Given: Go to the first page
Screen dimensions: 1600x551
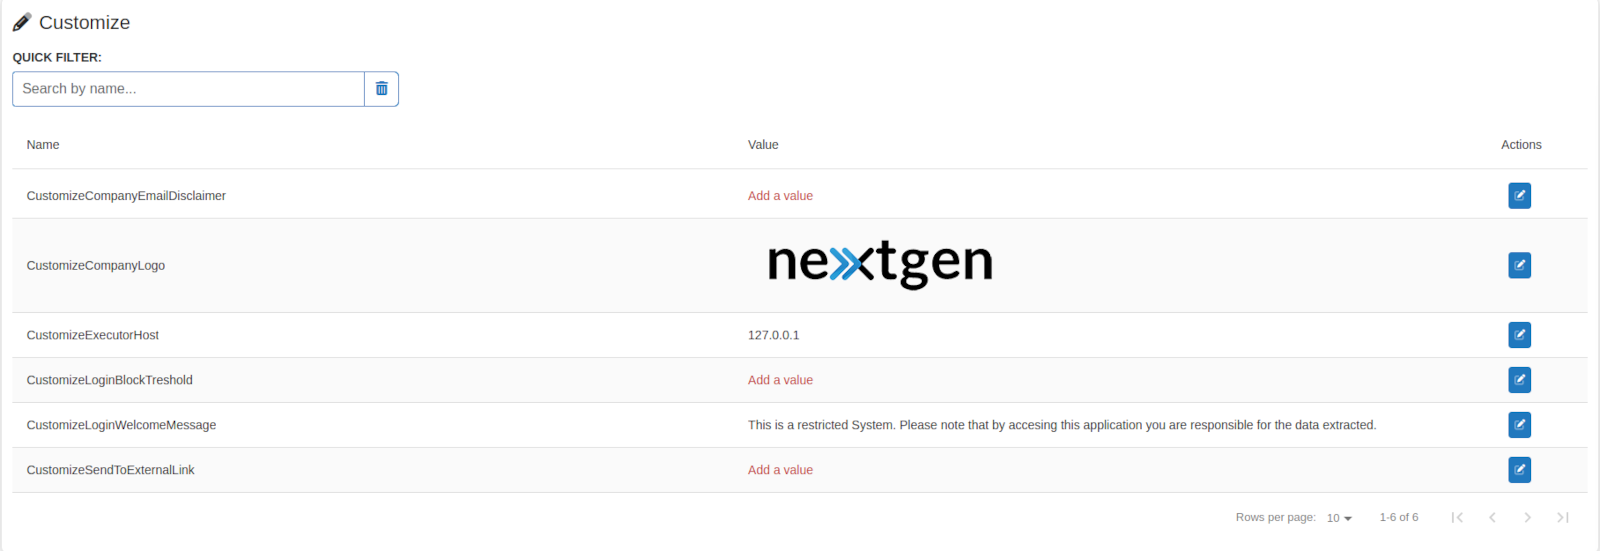Looking at the screenshot, I should [x=1457, y=517].
